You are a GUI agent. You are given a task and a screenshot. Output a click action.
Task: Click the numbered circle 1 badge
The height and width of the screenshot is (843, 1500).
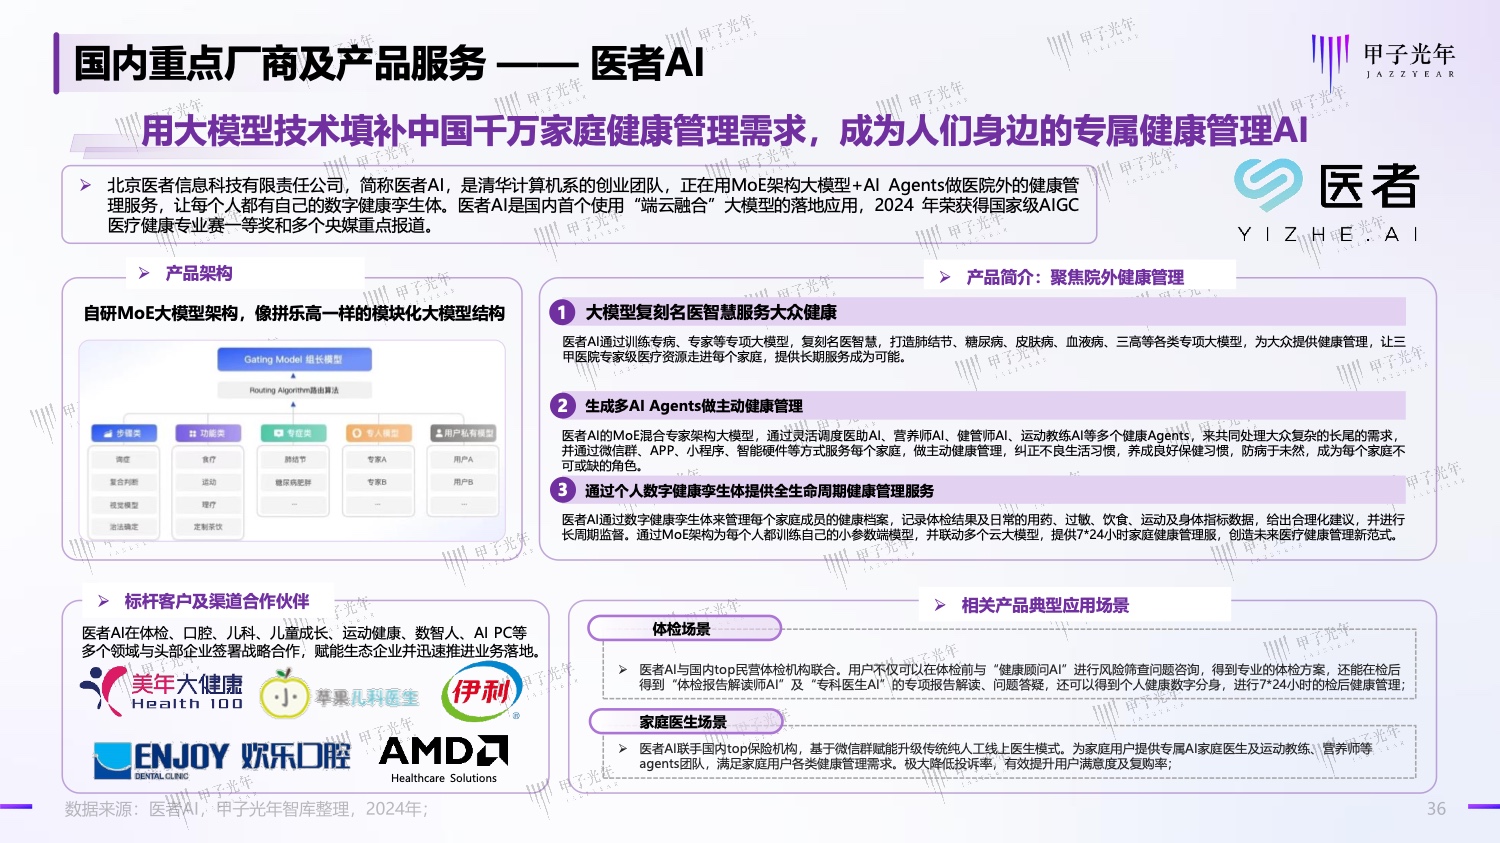[562, 313]
